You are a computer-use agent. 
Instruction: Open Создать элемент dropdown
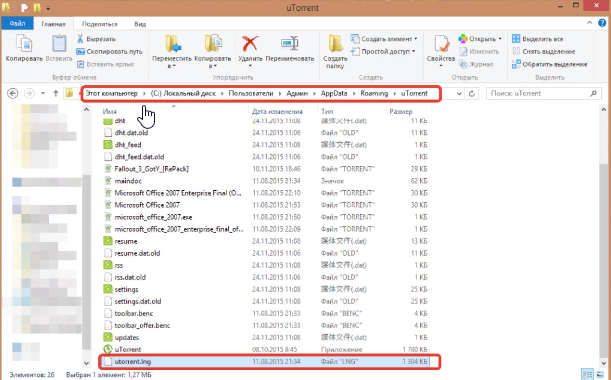click(x=384, y=39)
